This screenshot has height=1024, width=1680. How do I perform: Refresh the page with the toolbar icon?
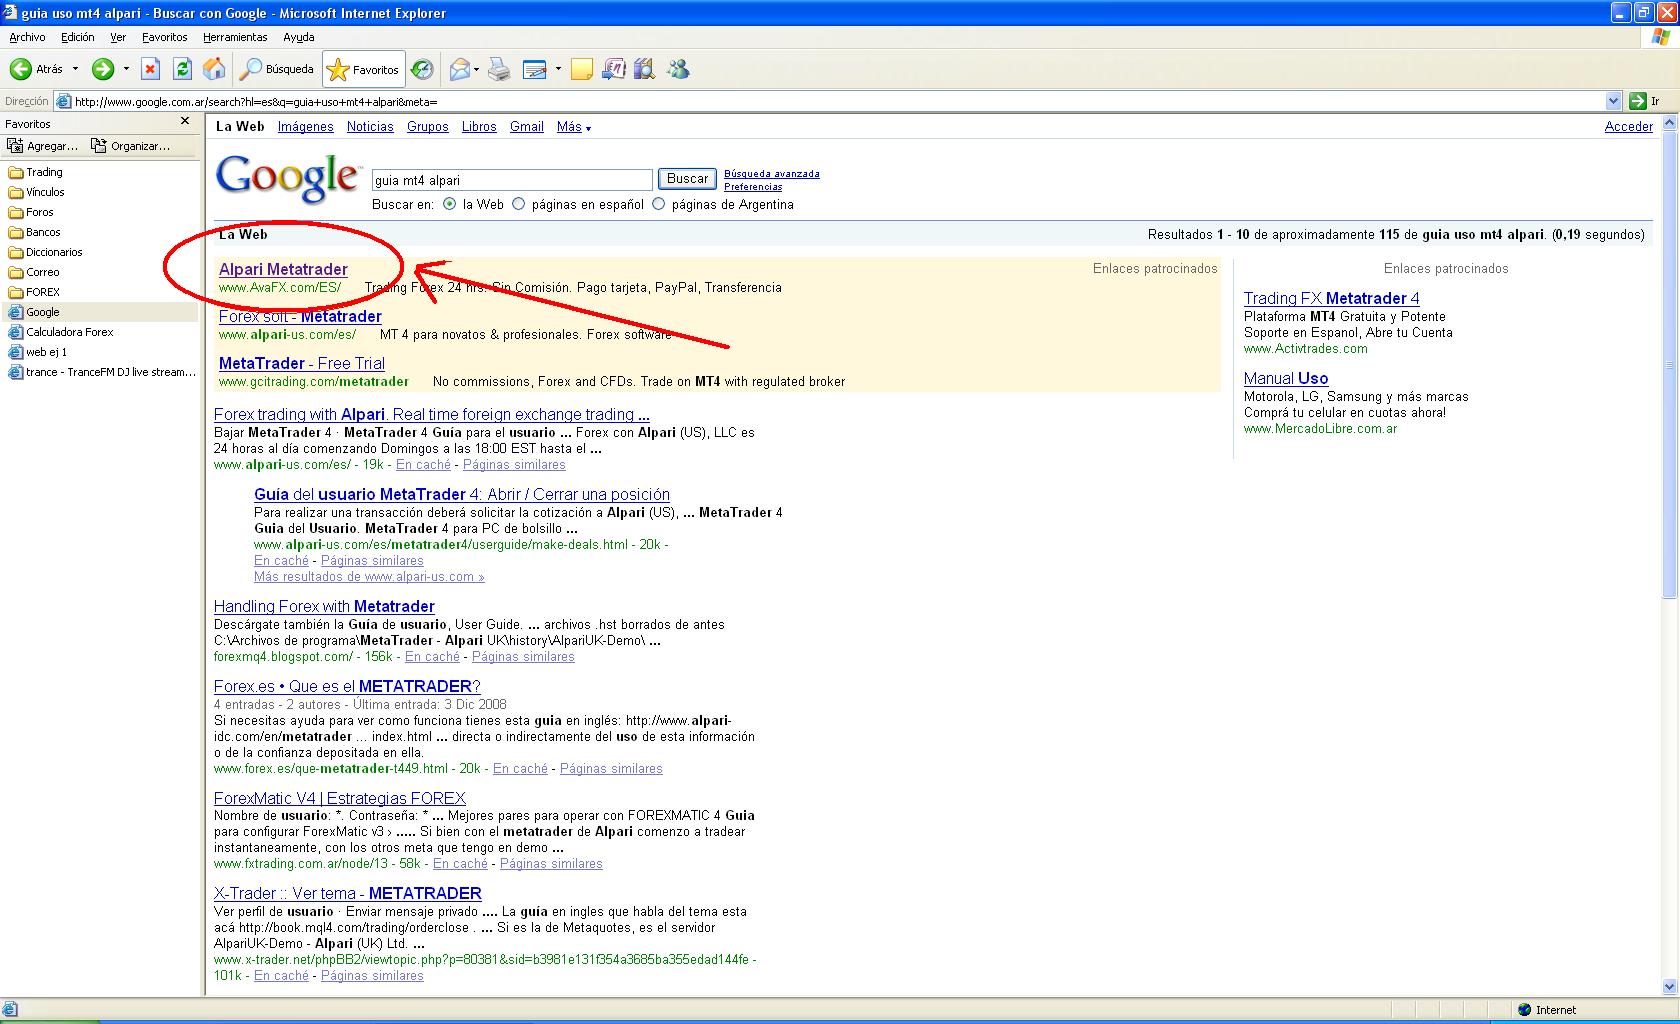(x=182, y=69)
